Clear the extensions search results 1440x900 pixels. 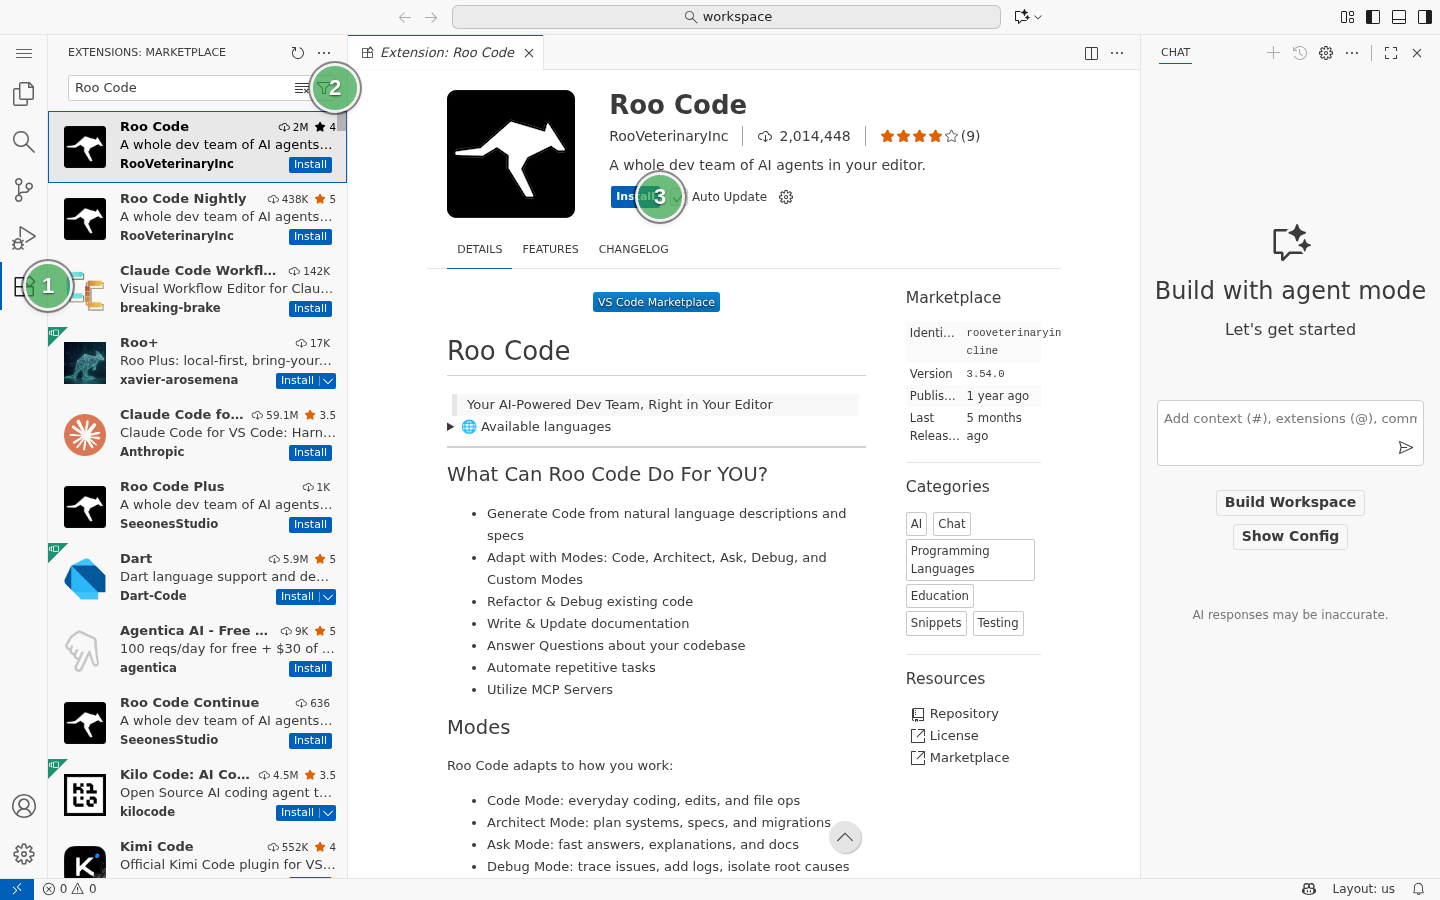[x=301, y=88]
